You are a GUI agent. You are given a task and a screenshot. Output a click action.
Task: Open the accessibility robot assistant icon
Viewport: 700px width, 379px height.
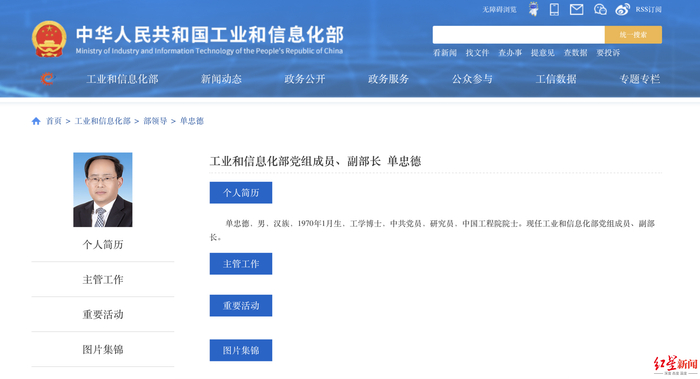533,9
